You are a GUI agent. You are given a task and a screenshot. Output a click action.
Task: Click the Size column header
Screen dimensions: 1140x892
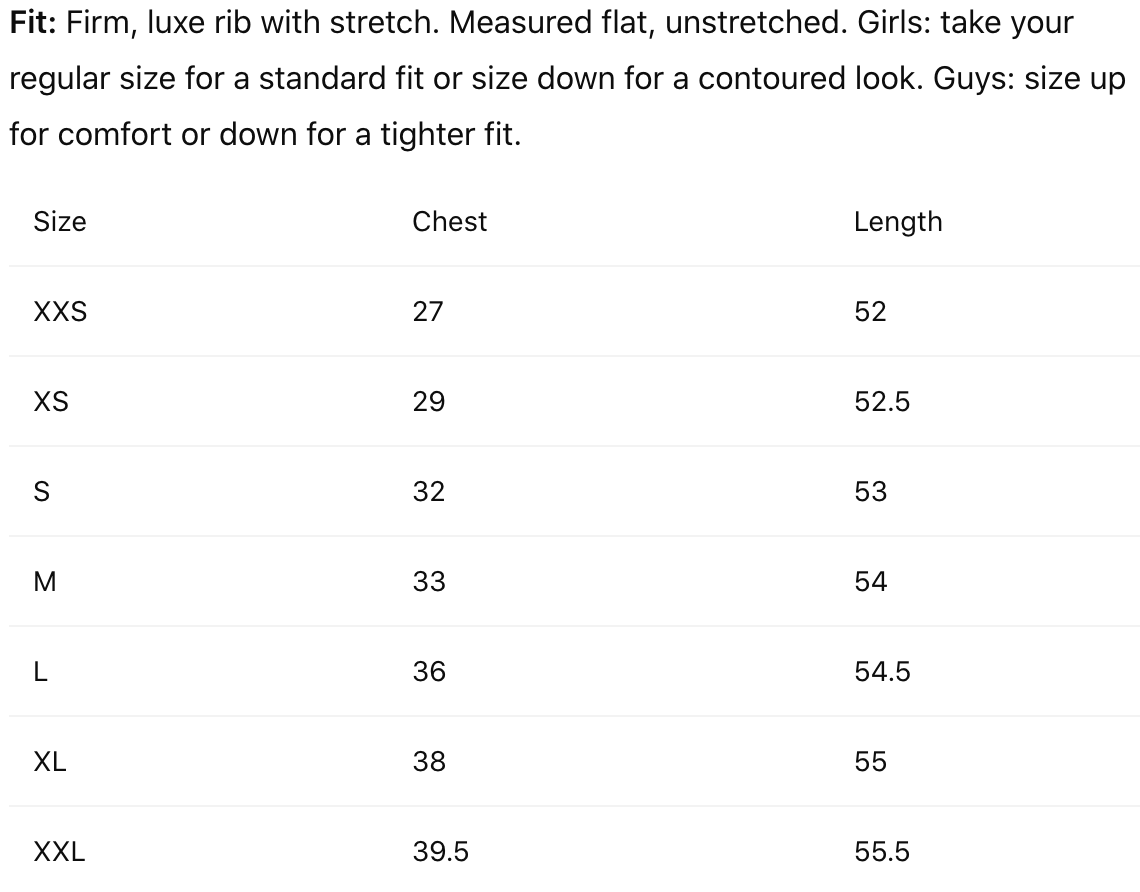click(60, 222)
